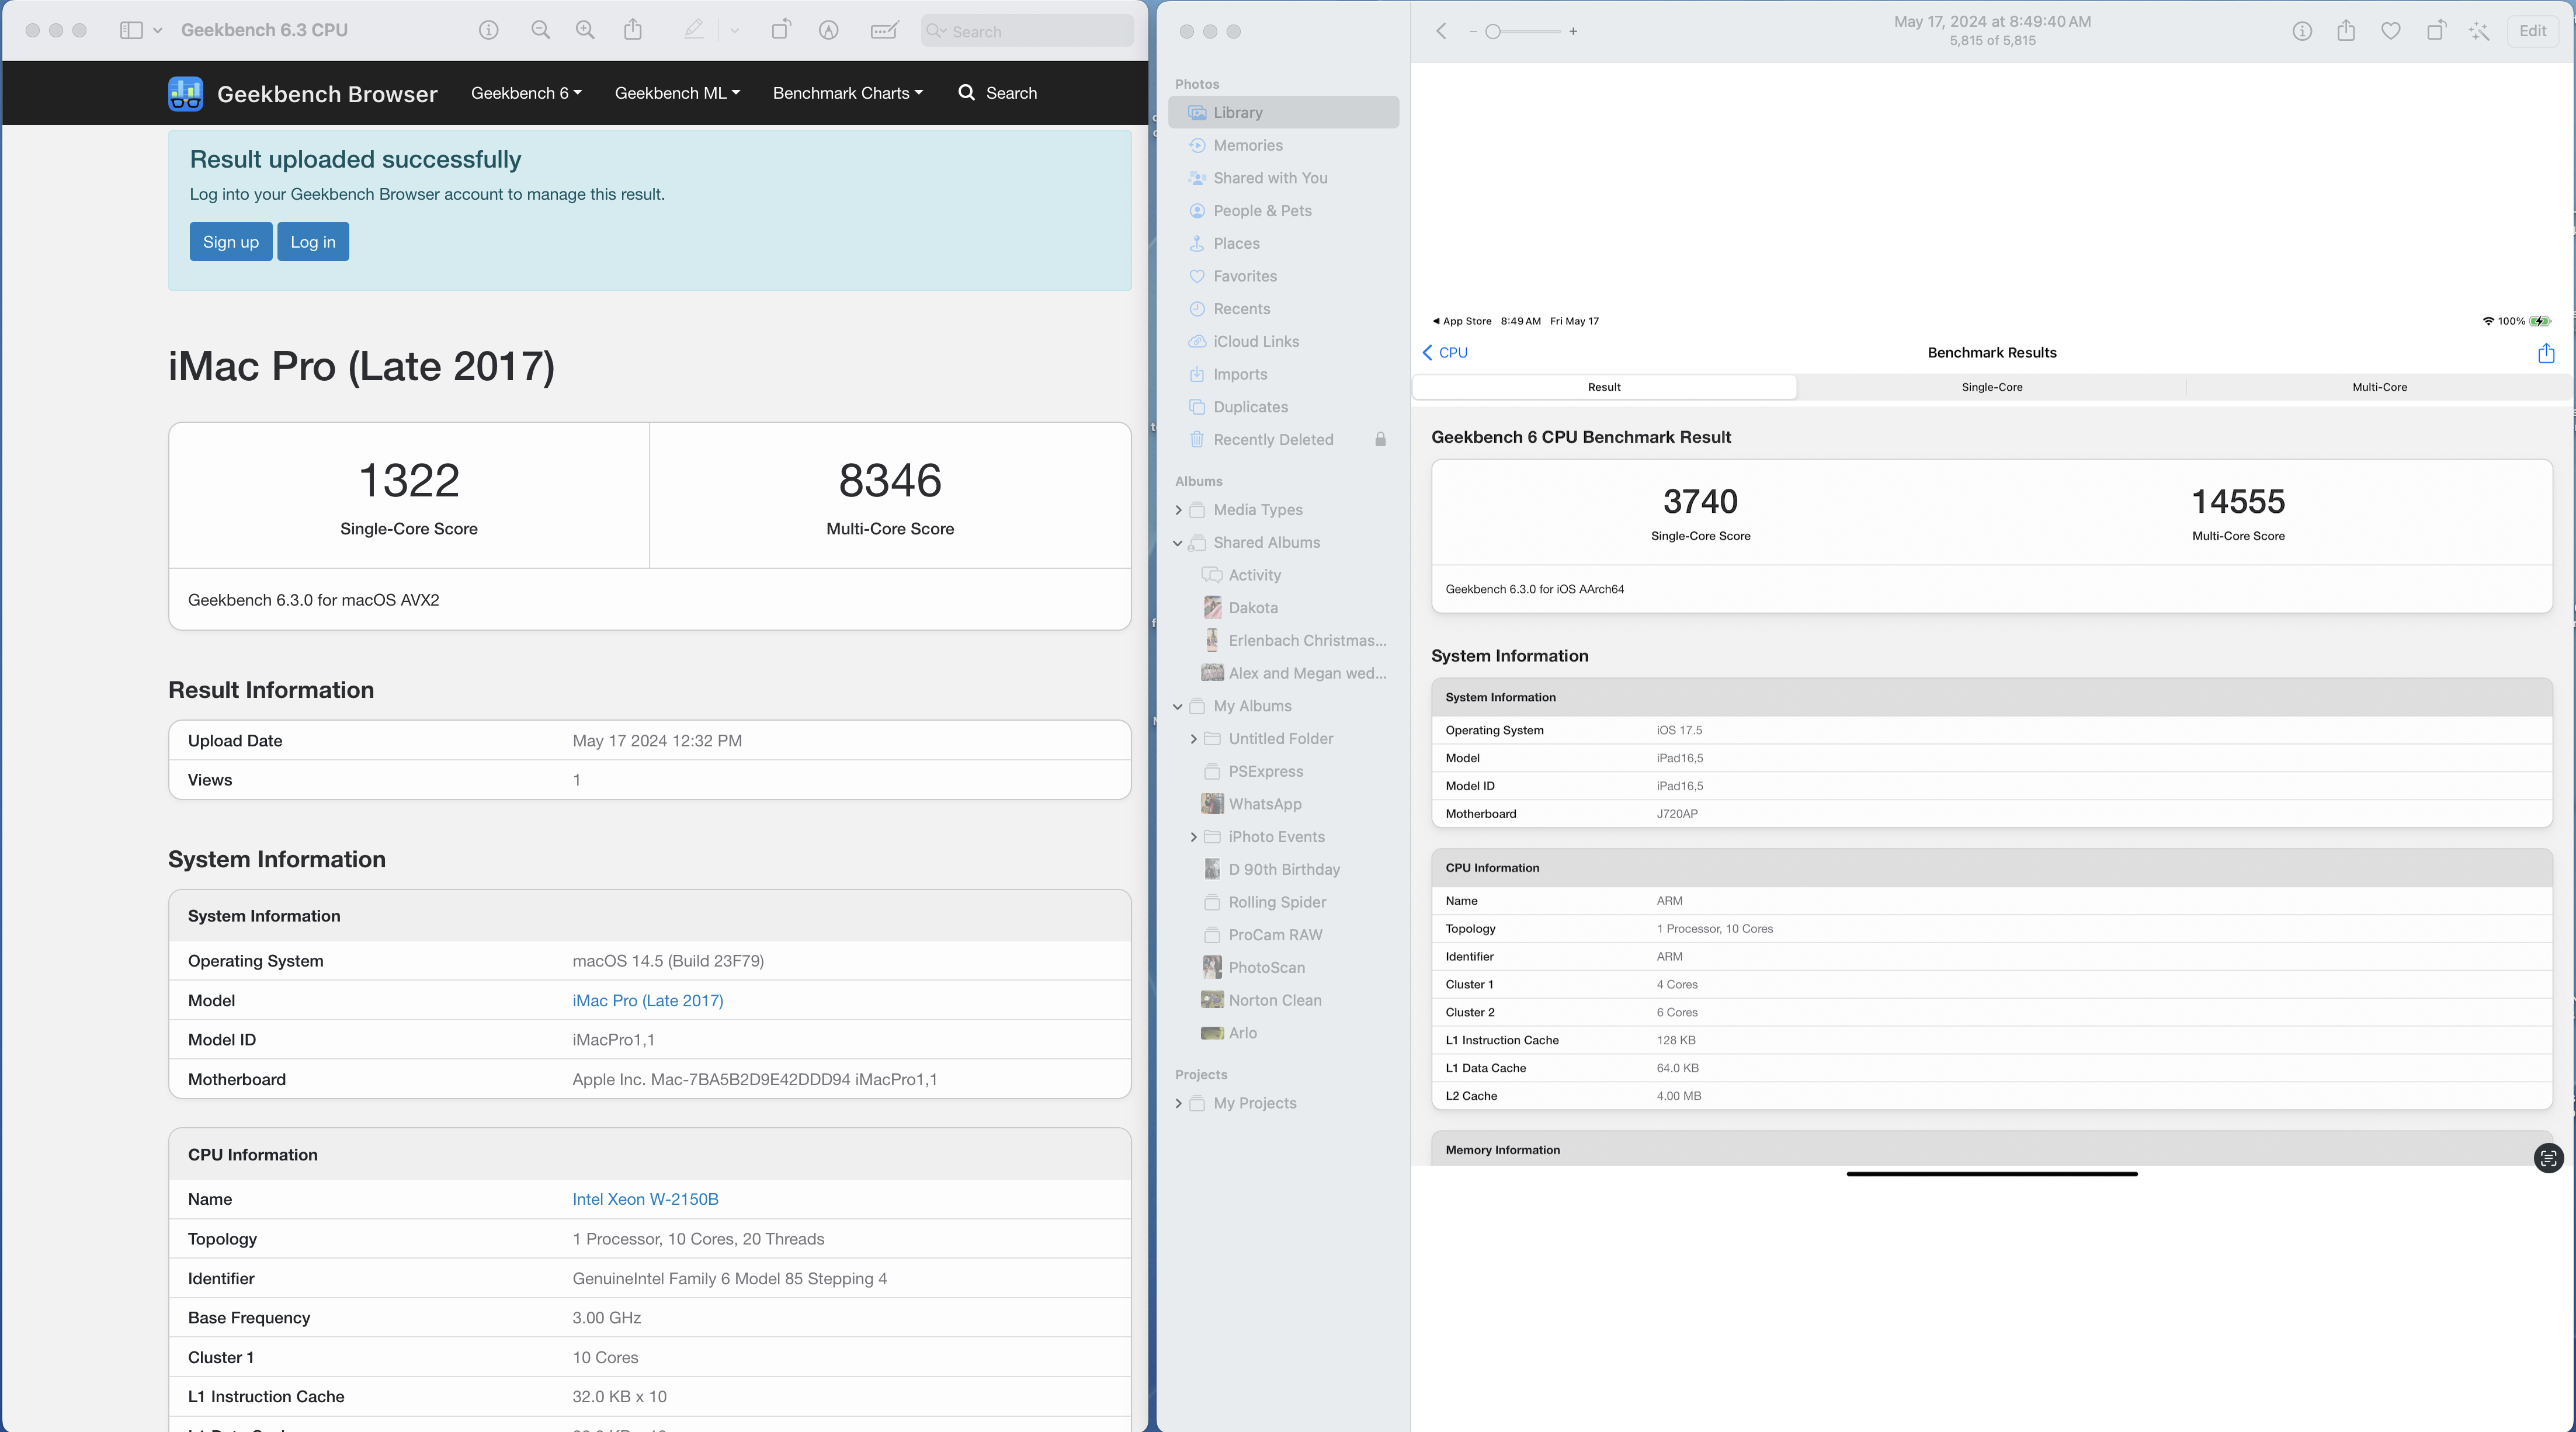Open the Intel Xeon W-2150B link
The height and width of the screenshot is (1432, 2576).
645,1199
